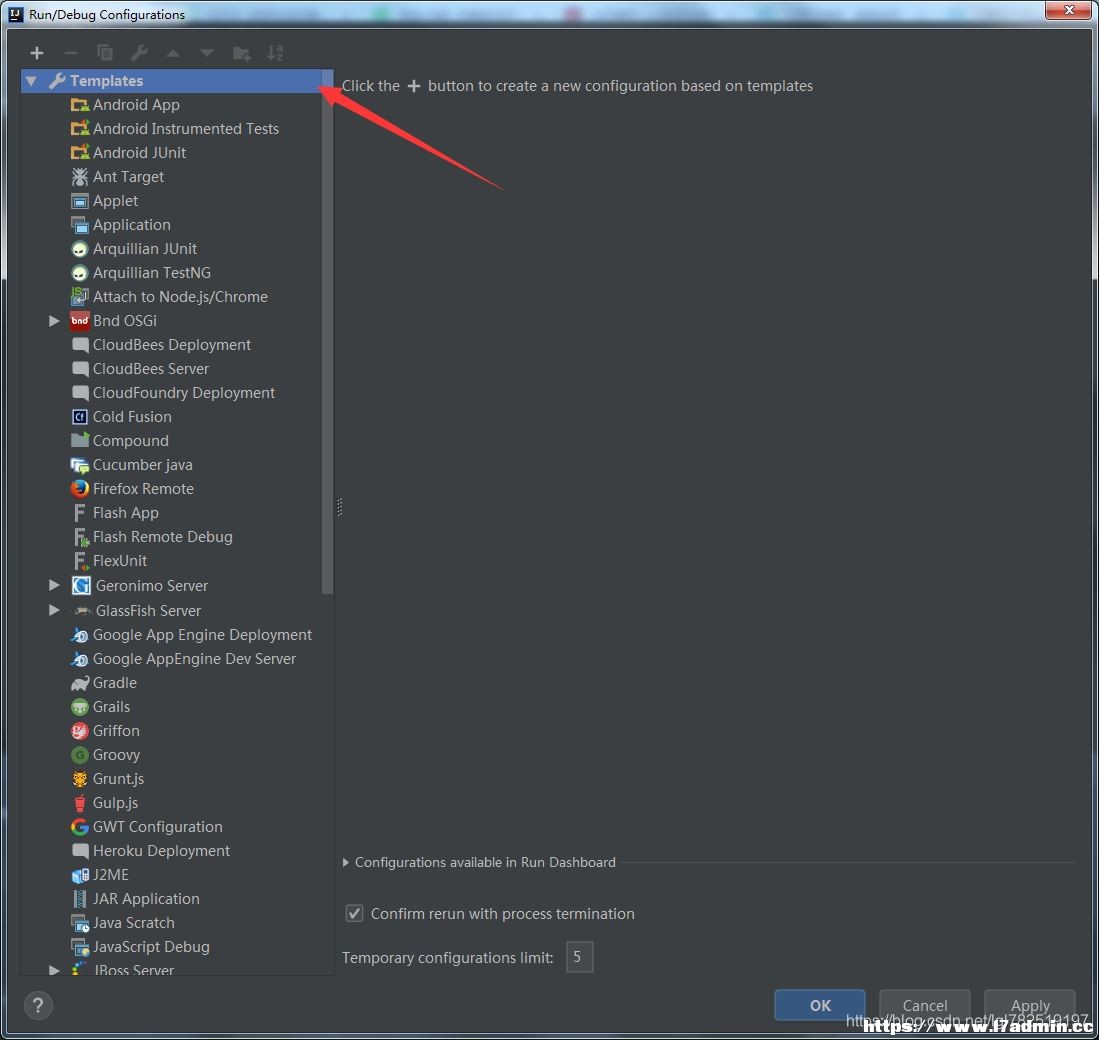Click the Copy Configuration toolbar icon
This screenshot has height=1040, width=1099.
104,53
